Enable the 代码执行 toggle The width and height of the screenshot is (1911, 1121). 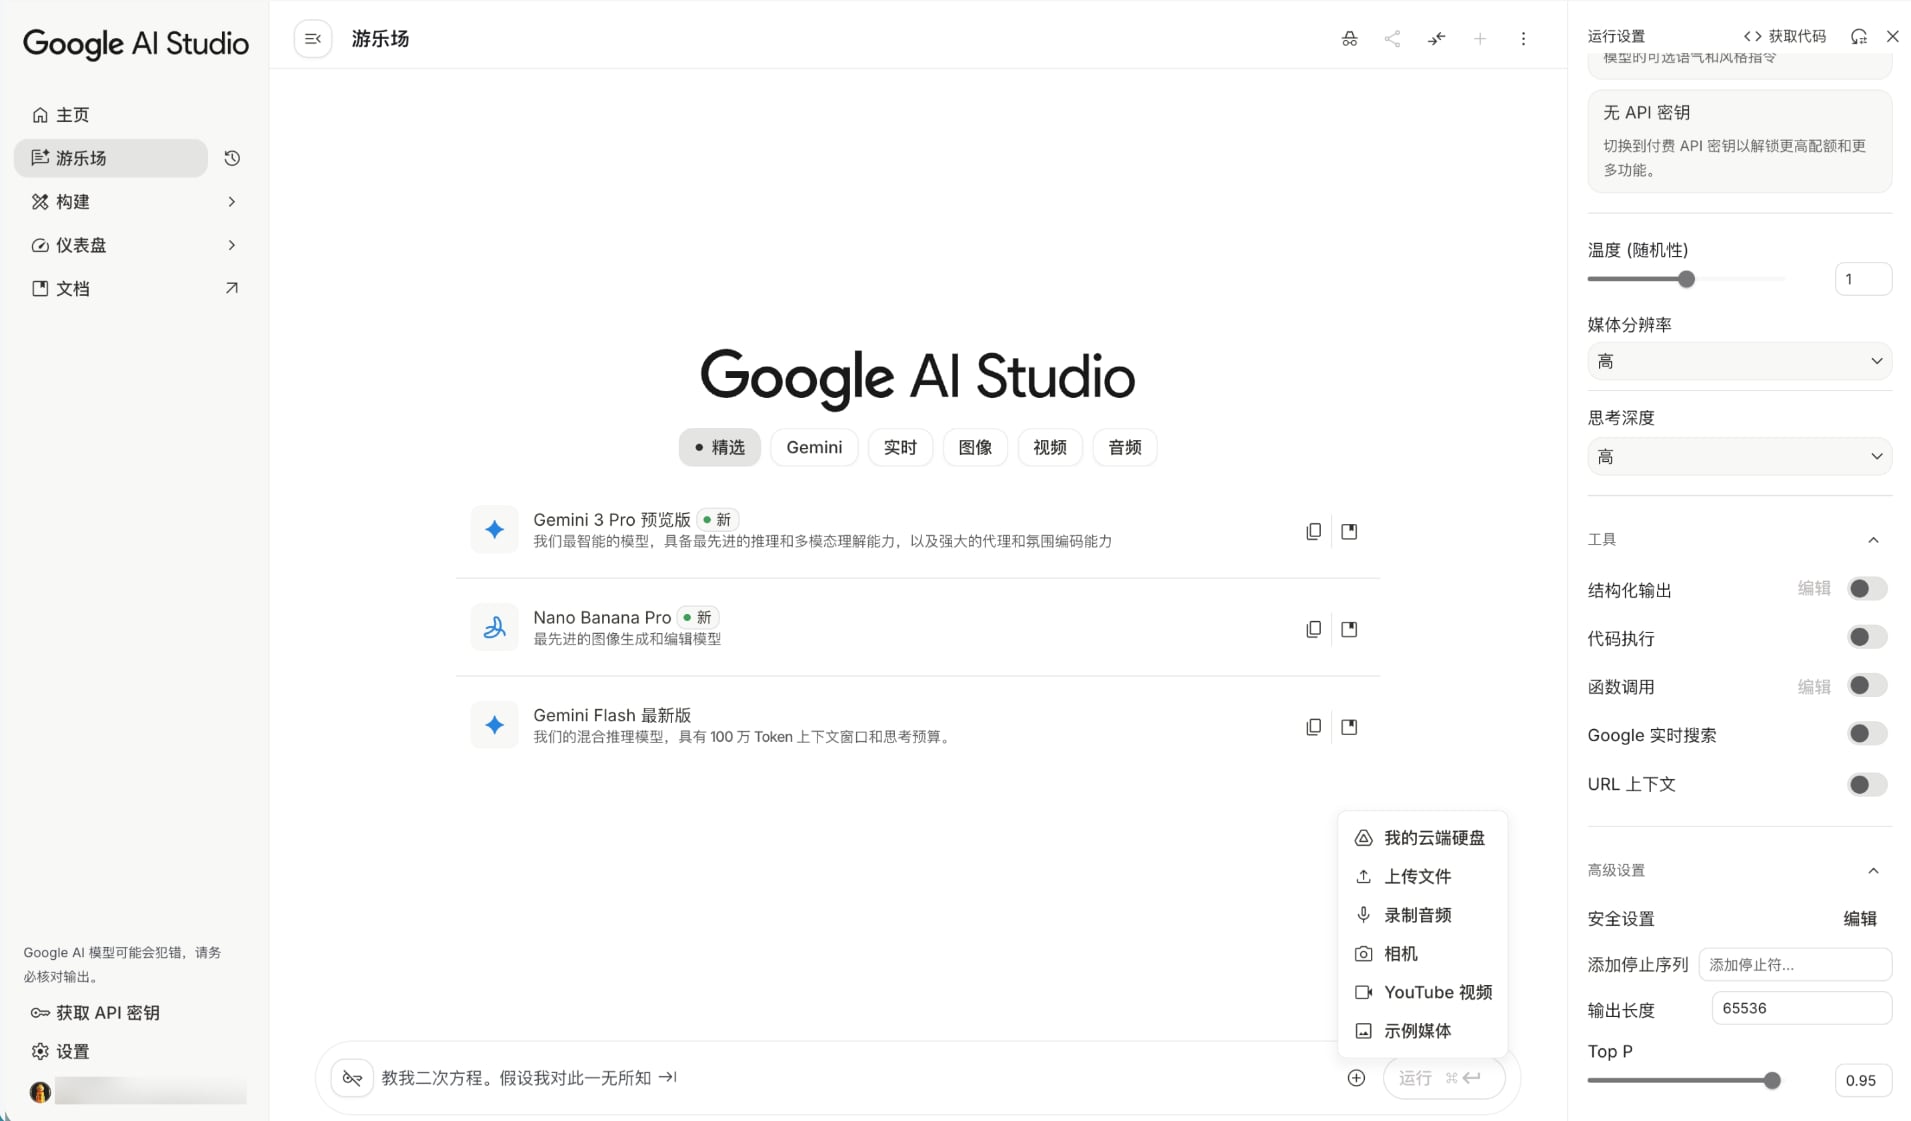point(1866,637)
